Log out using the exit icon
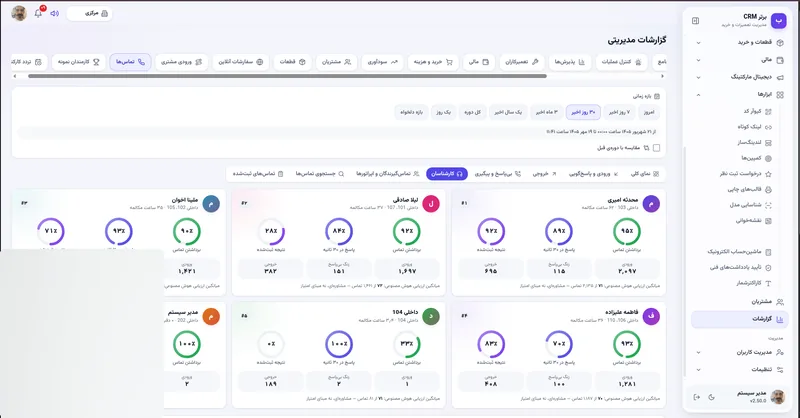 697,397
